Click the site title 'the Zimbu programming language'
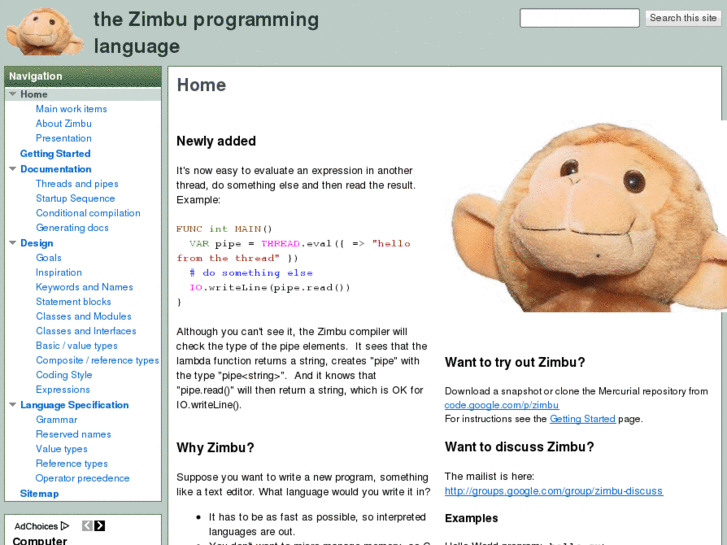 pos(206,32)
